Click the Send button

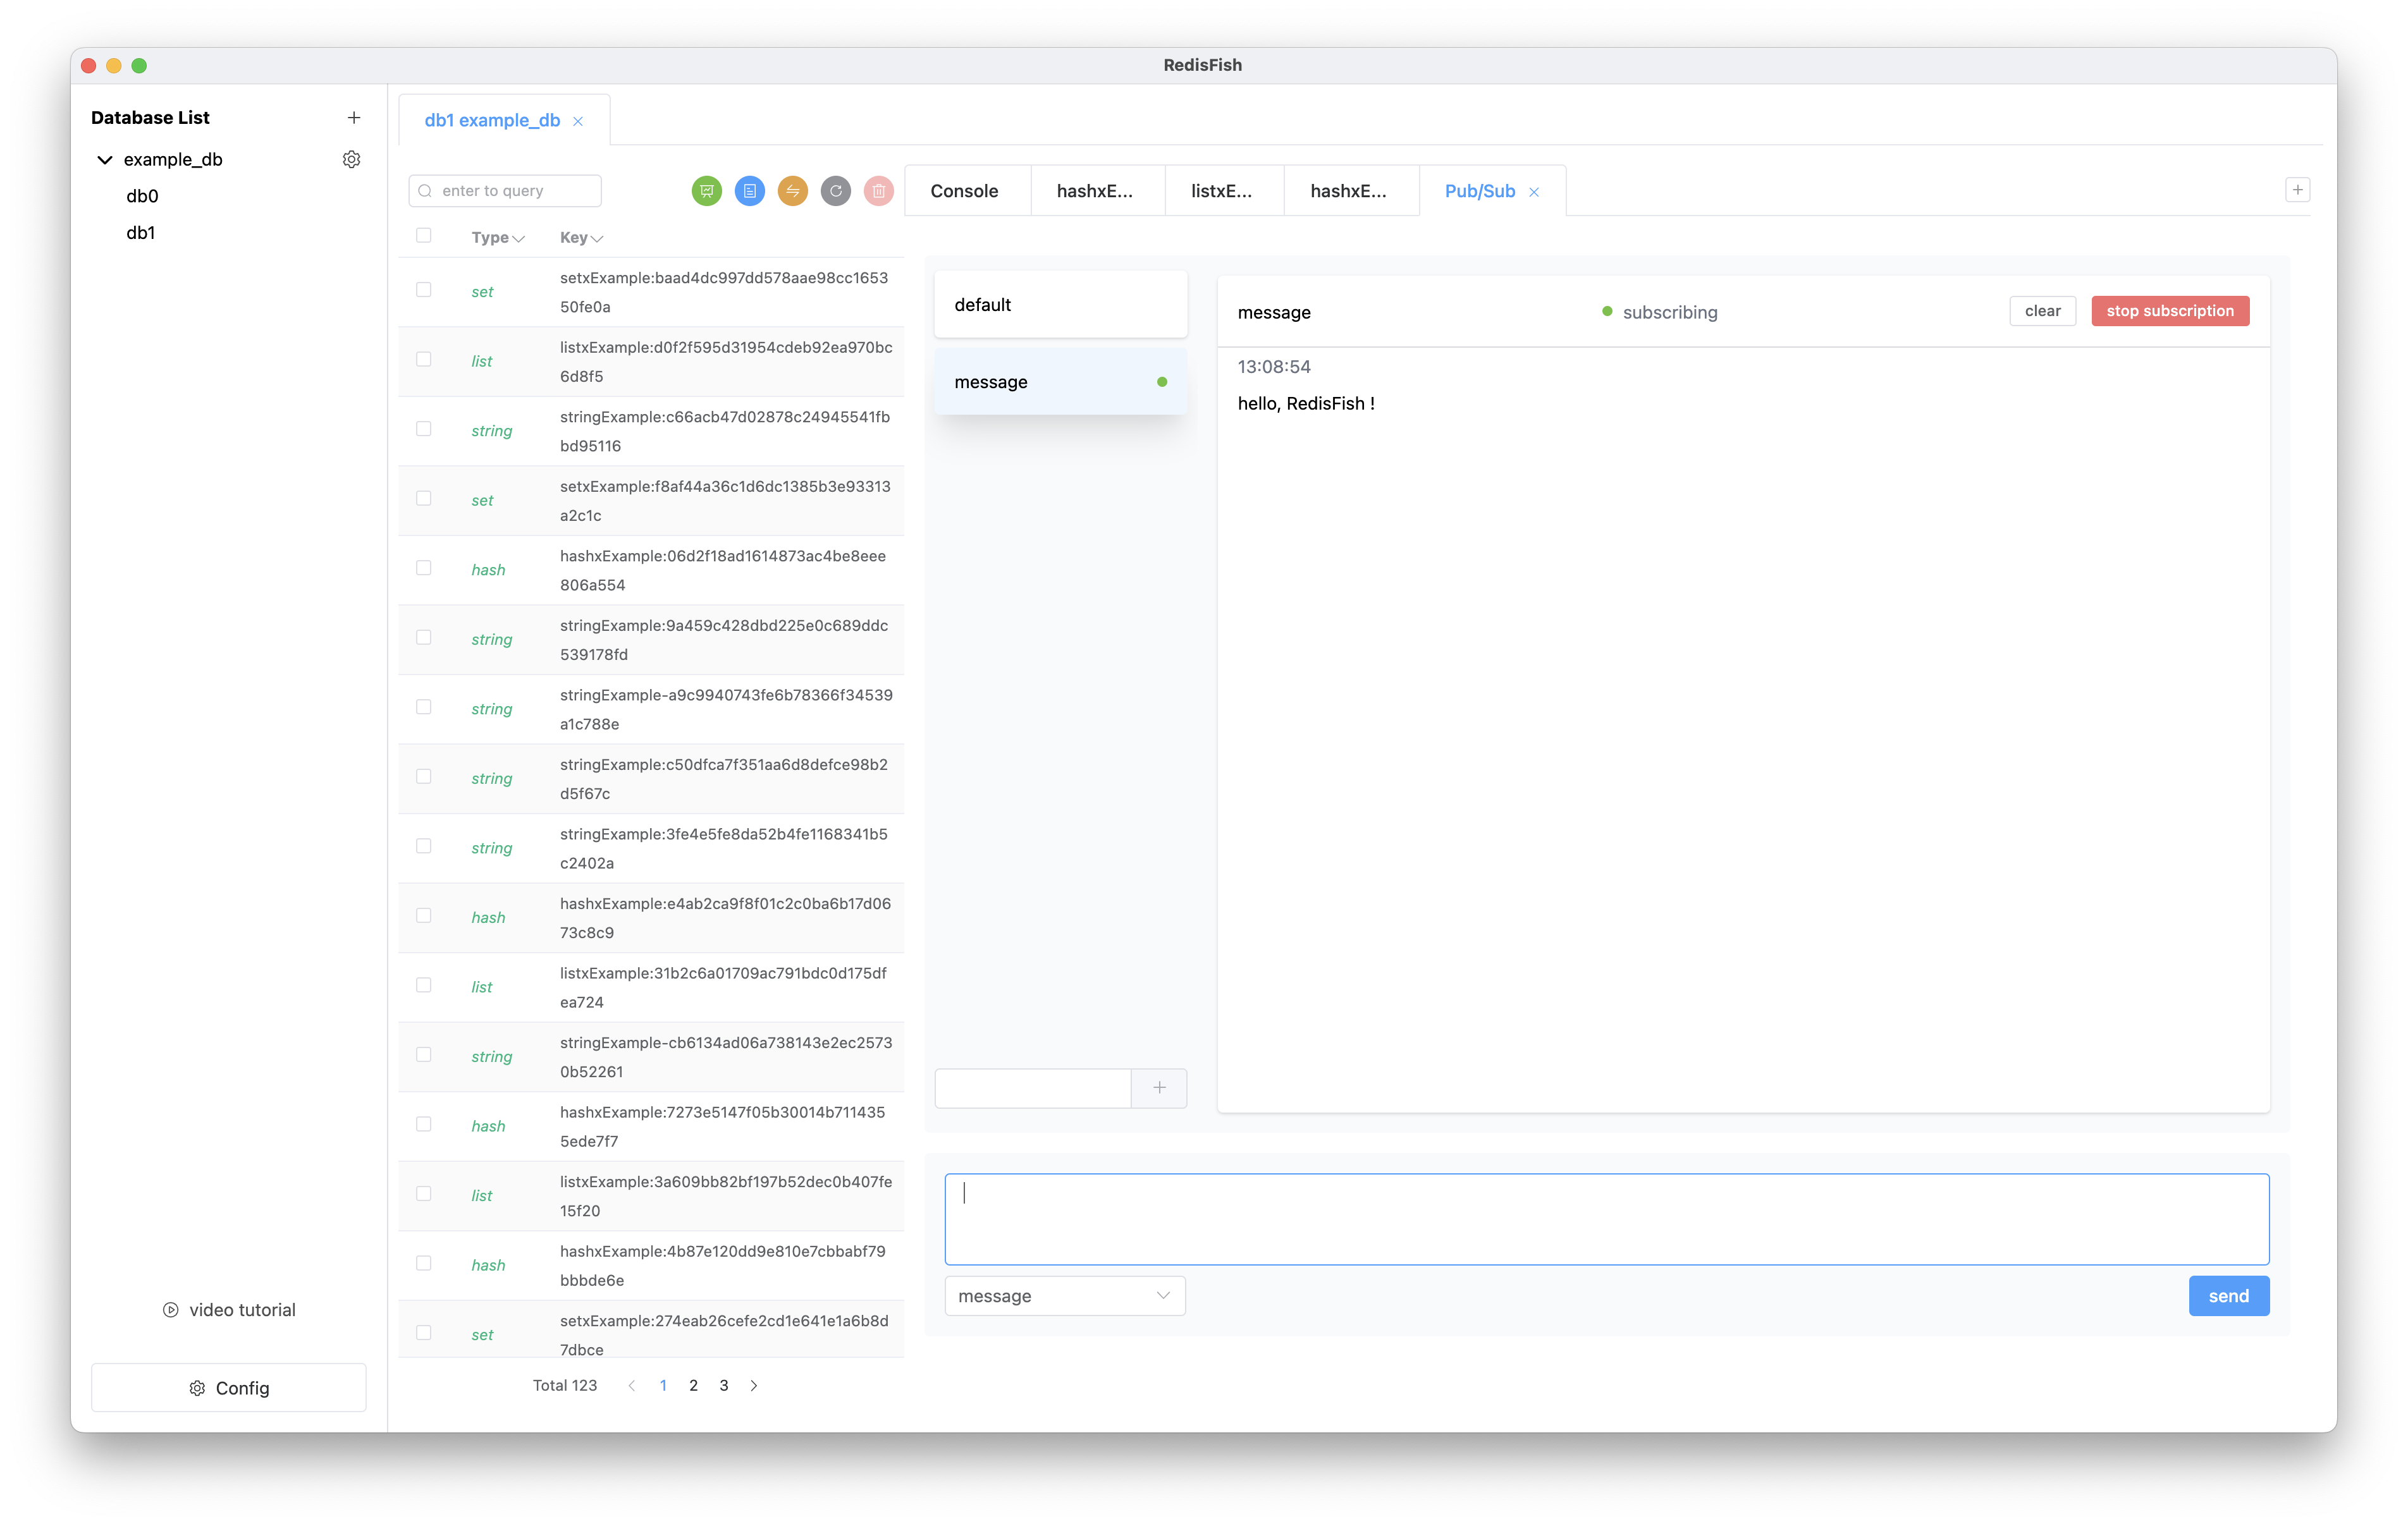2227,1297
